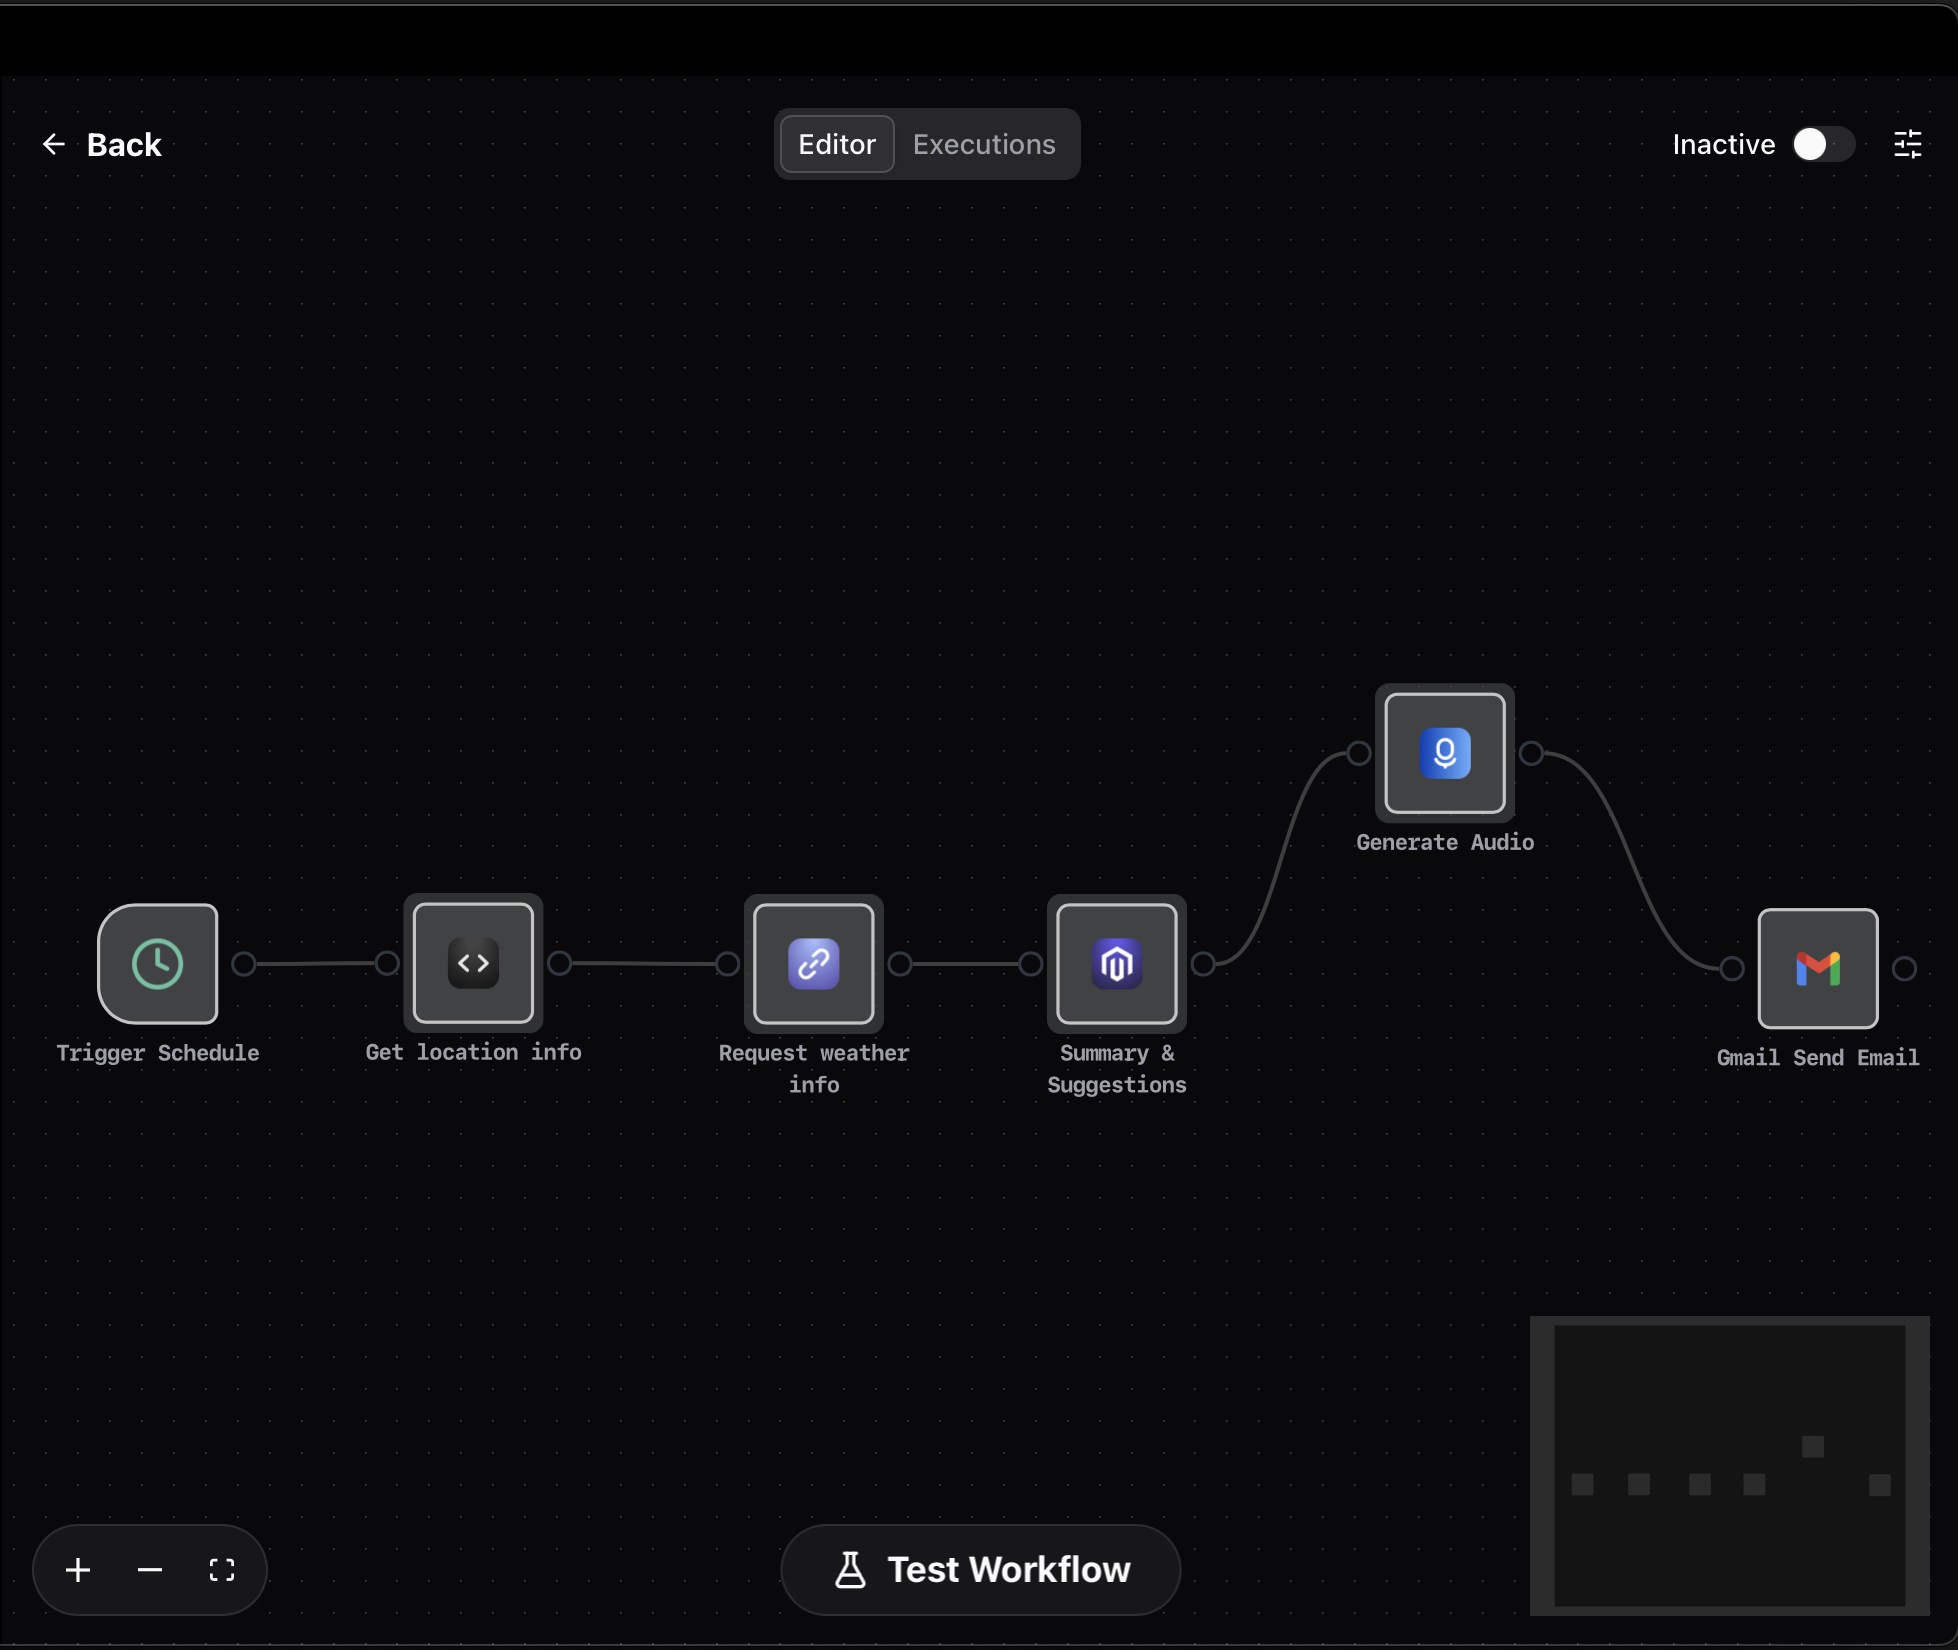Viewport: 1958px width, 1650px height.
Task: Click the Generate Audio microphone node
Action: click(1445, 753)
